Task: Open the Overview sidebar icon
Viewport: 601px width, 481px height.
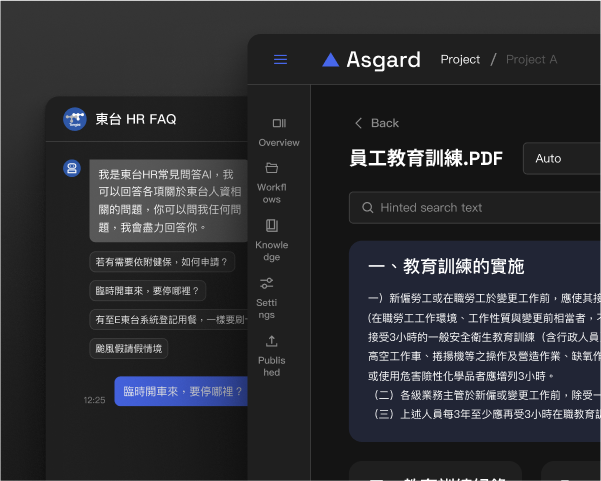Action: 279,123
